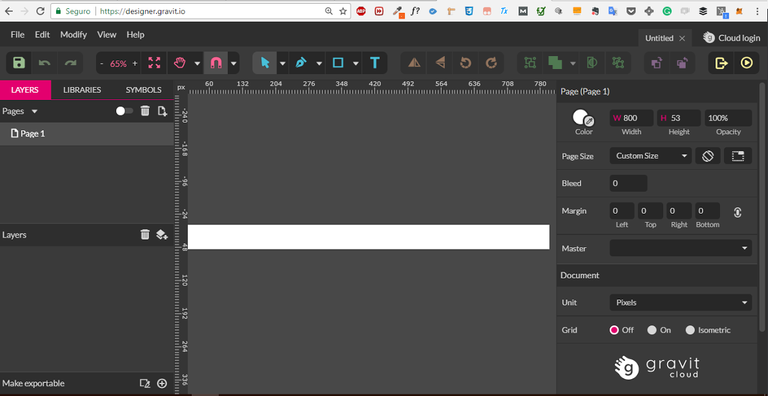Viewport: 768px width, 396px height.
Task: Click the 65% zoom value
Action: [x=118, y=63]
